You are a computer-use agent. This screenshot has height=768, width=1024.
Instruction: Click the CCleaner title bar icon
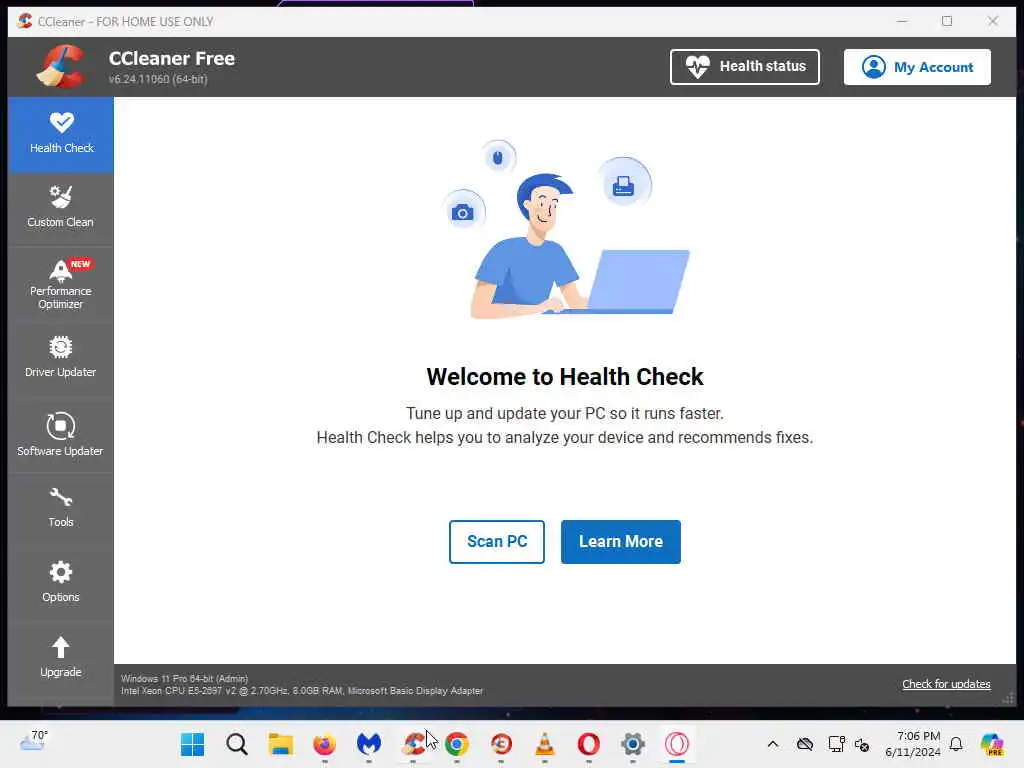click(x=25, y=21)
